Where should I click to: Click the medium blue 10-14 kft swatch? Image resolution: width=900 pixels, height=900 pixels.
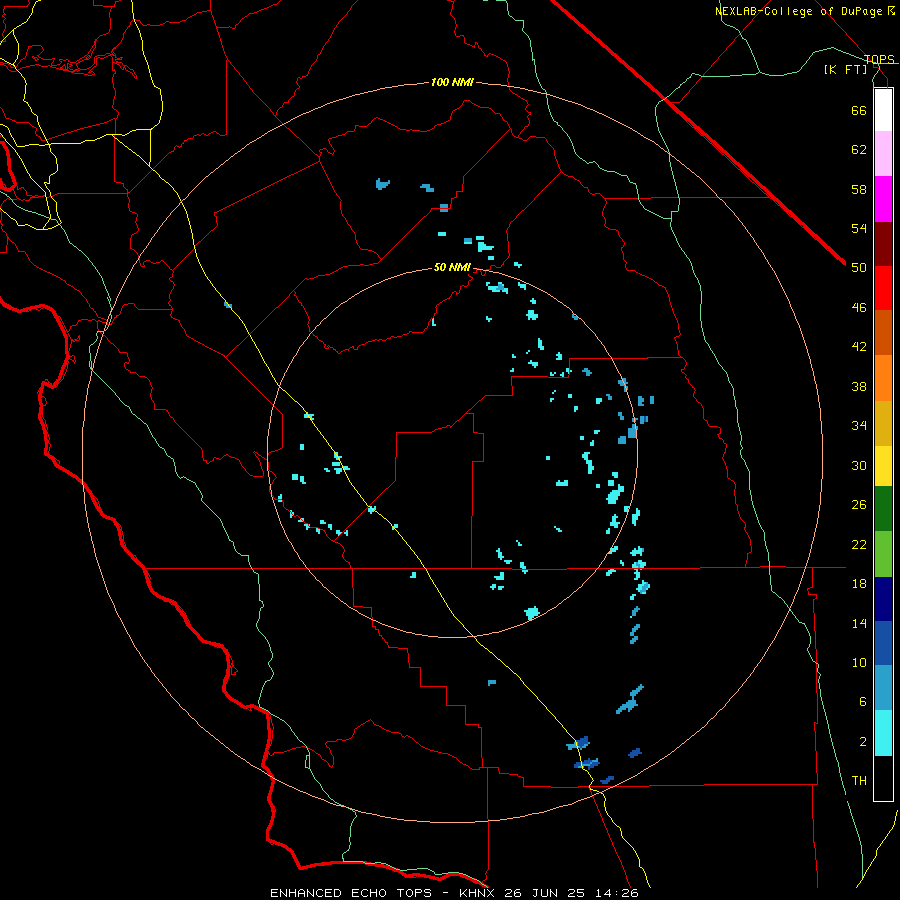coord(883,643)
